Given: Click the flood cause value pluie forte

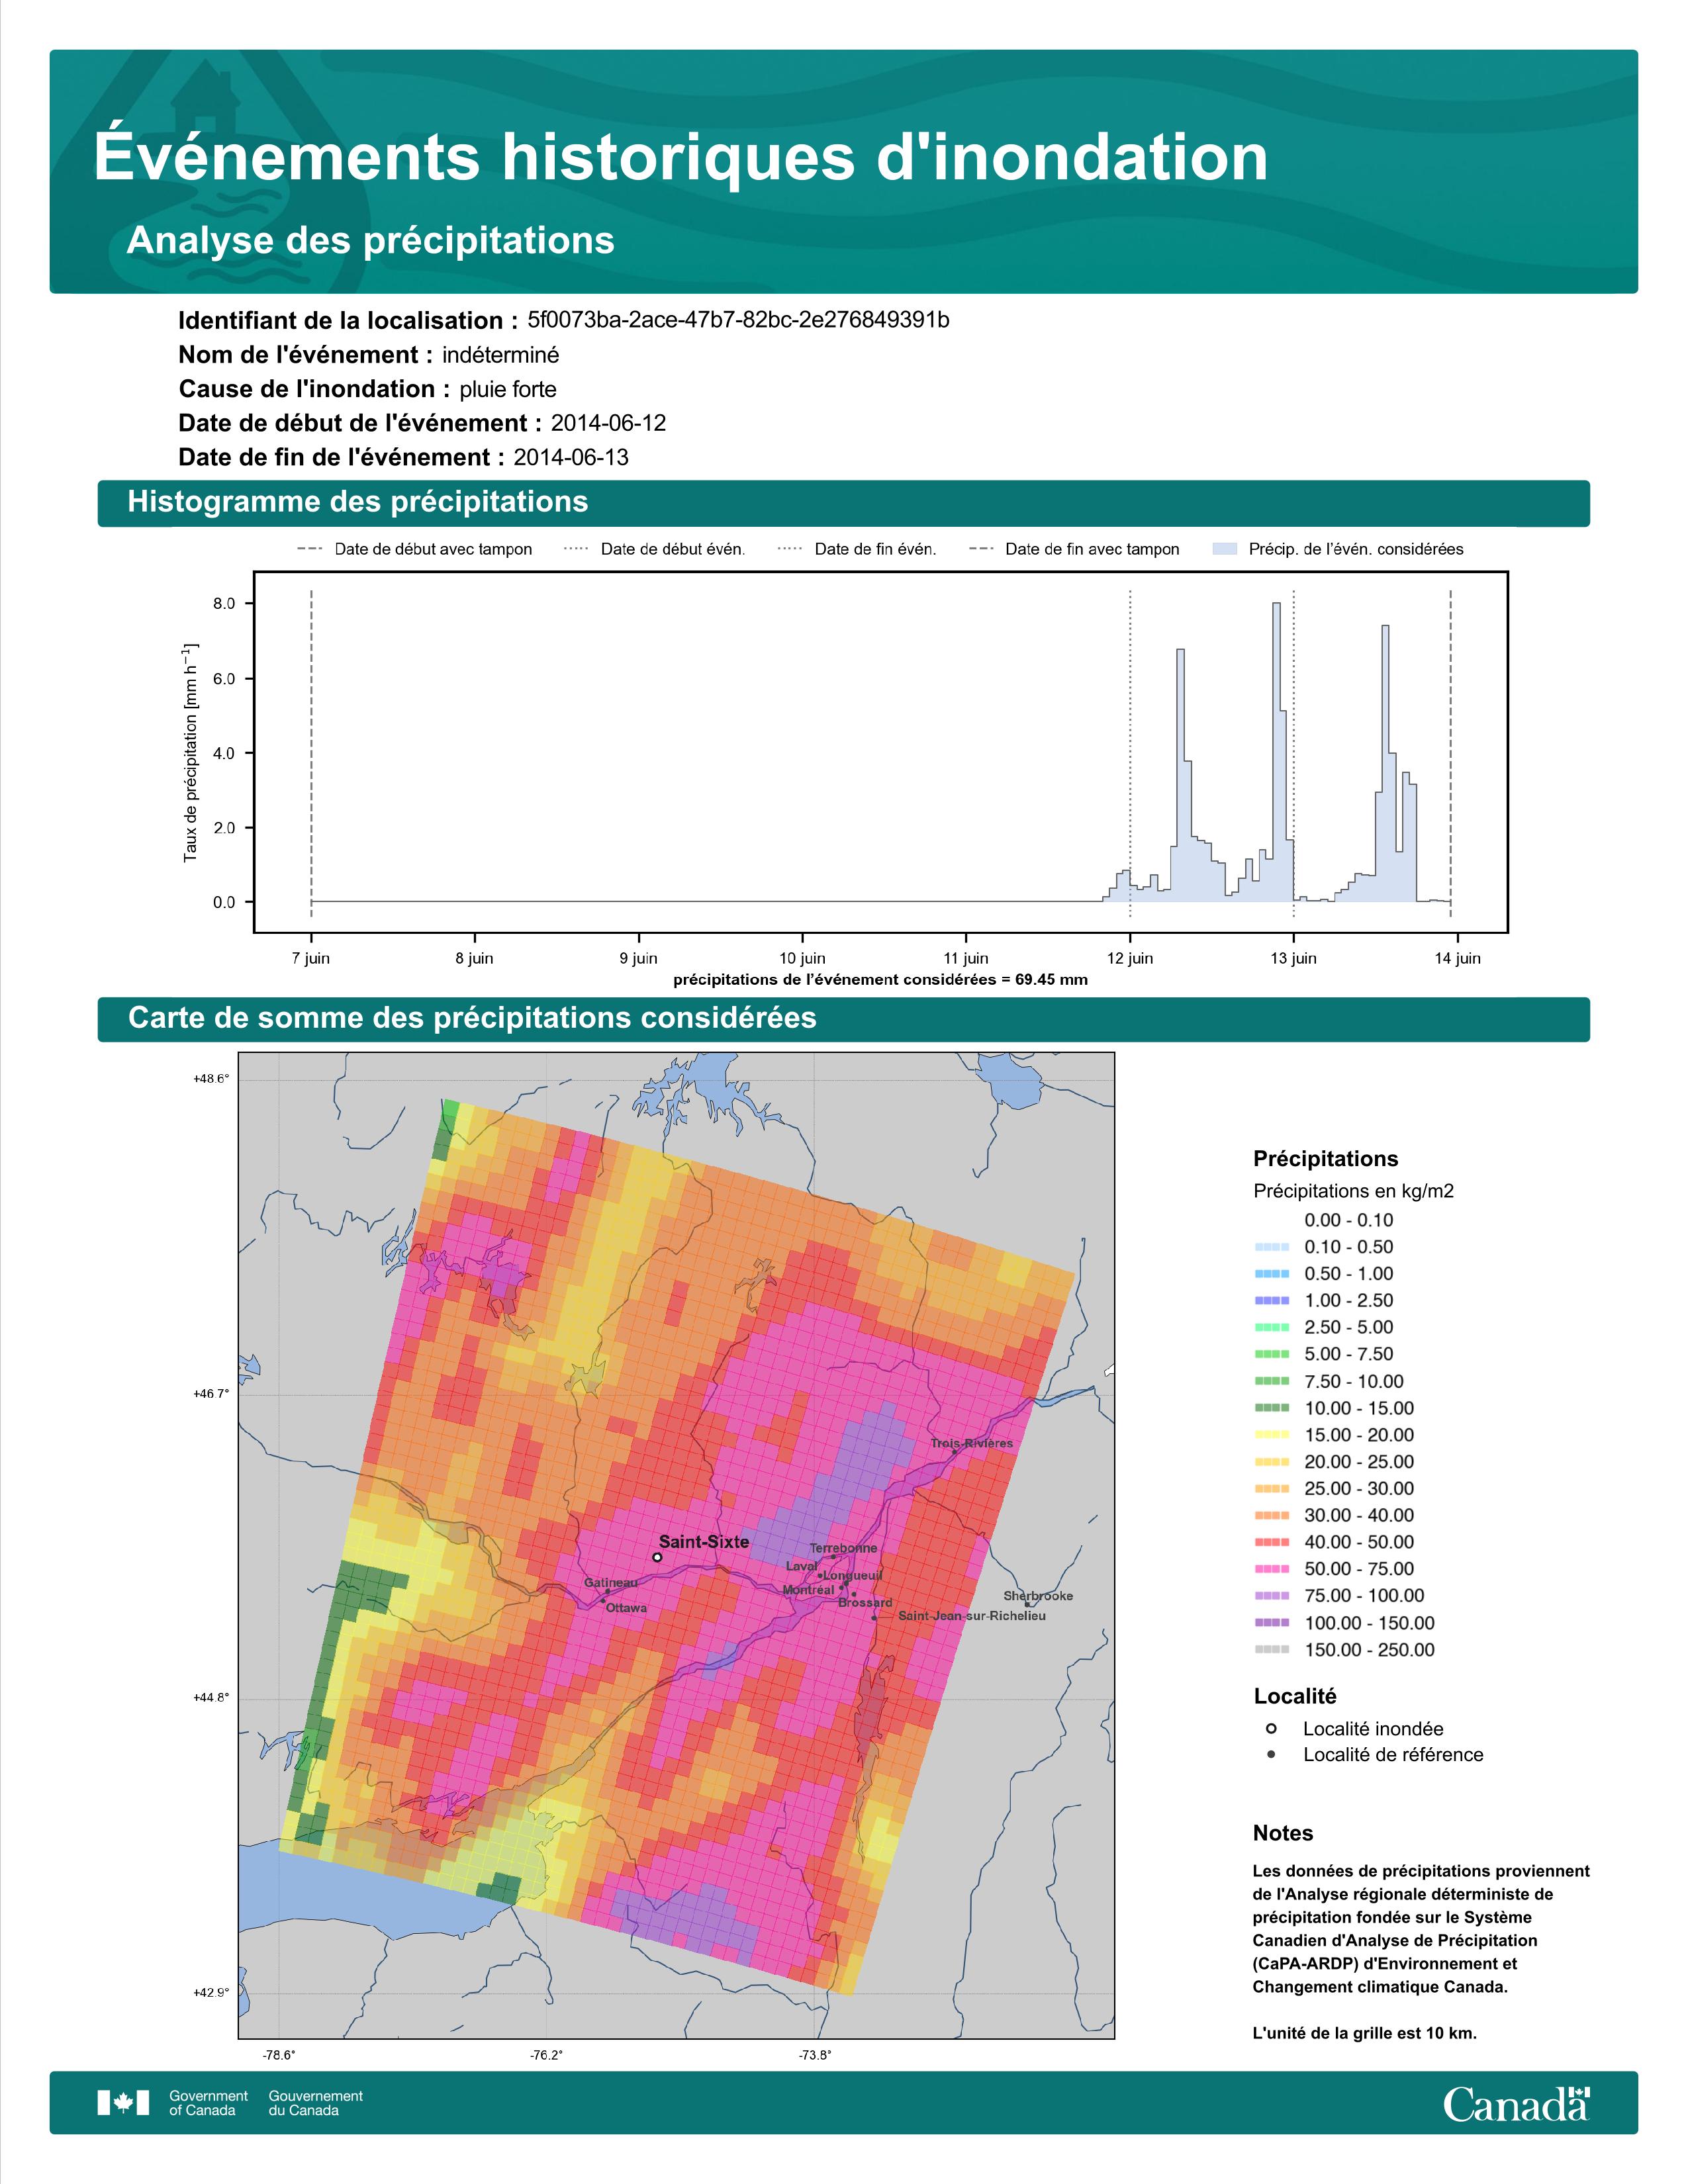Looking at the screenshot, I should click(508, 389).
